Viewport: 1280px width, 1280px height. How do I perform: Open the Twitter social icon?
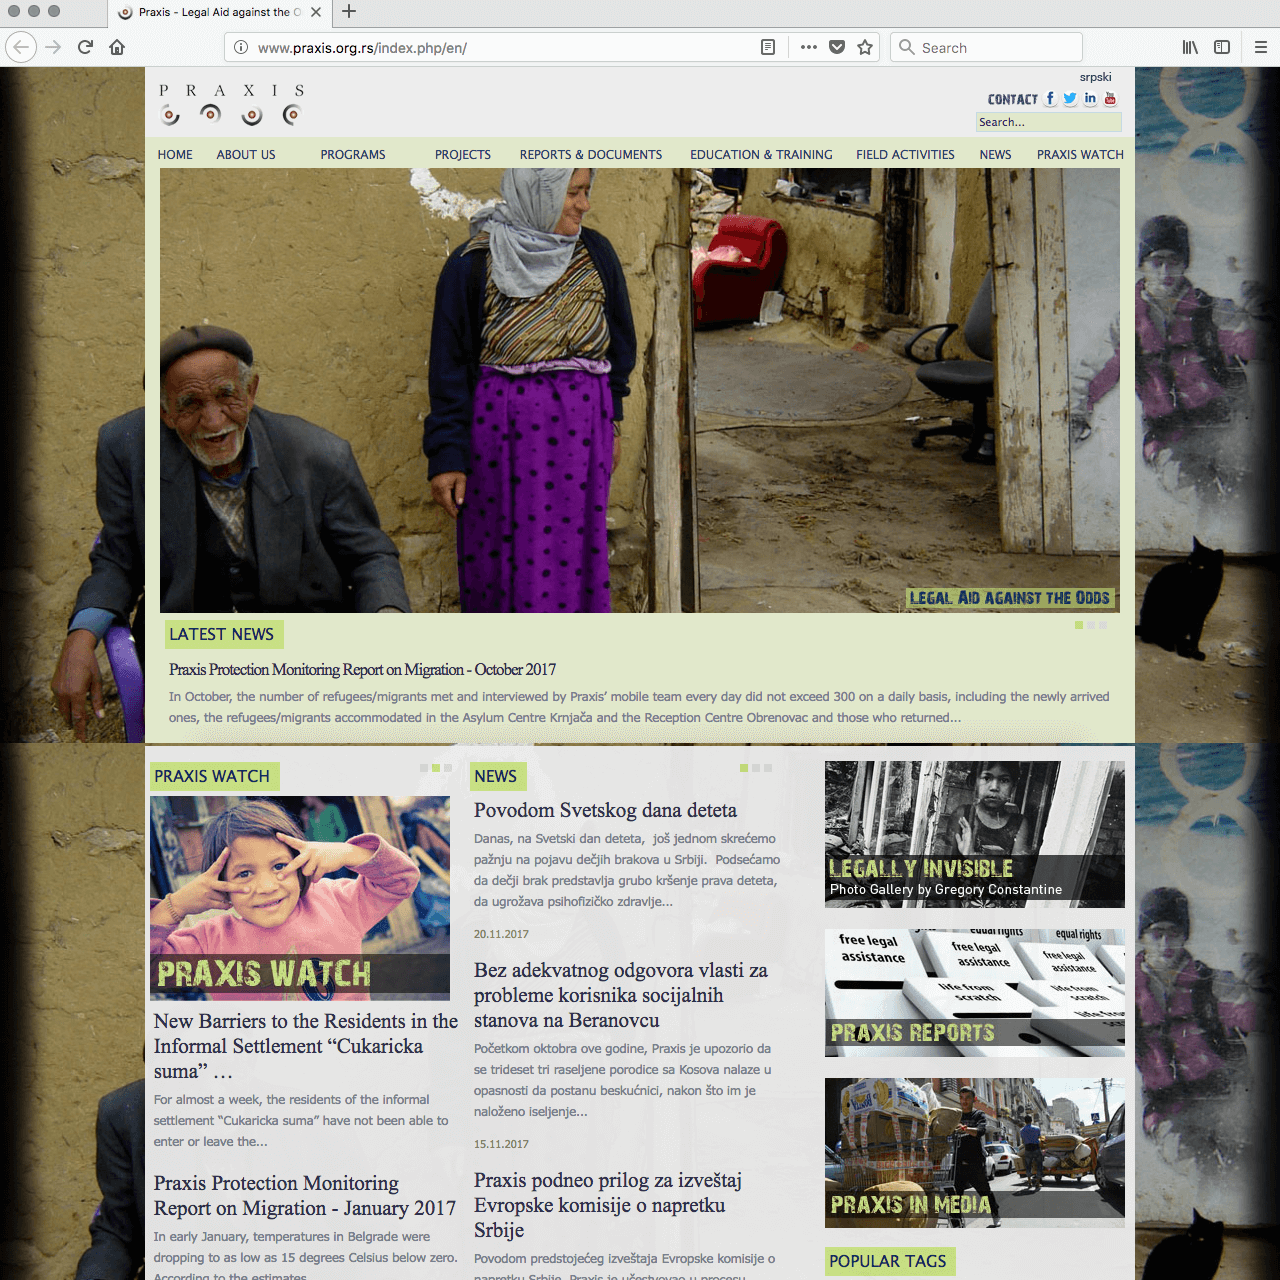tap(1070, 98)
